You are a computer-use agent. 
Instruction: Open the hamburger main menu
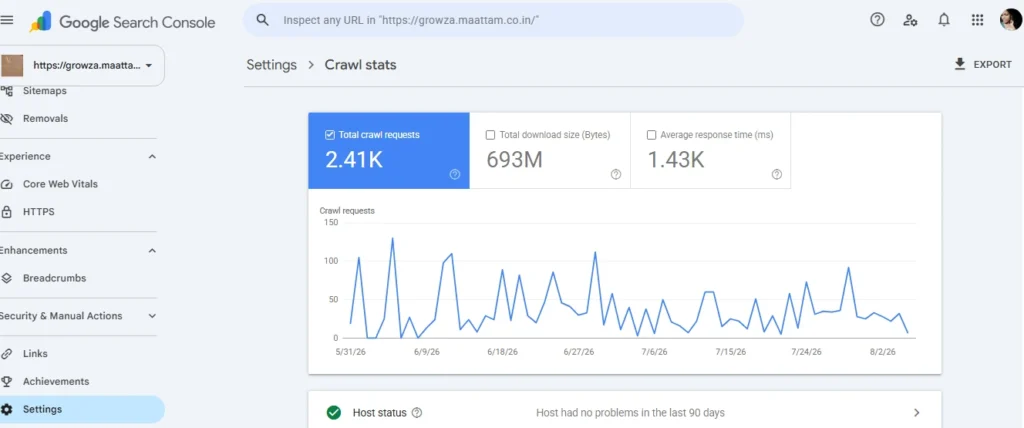(x=7, y=20)
